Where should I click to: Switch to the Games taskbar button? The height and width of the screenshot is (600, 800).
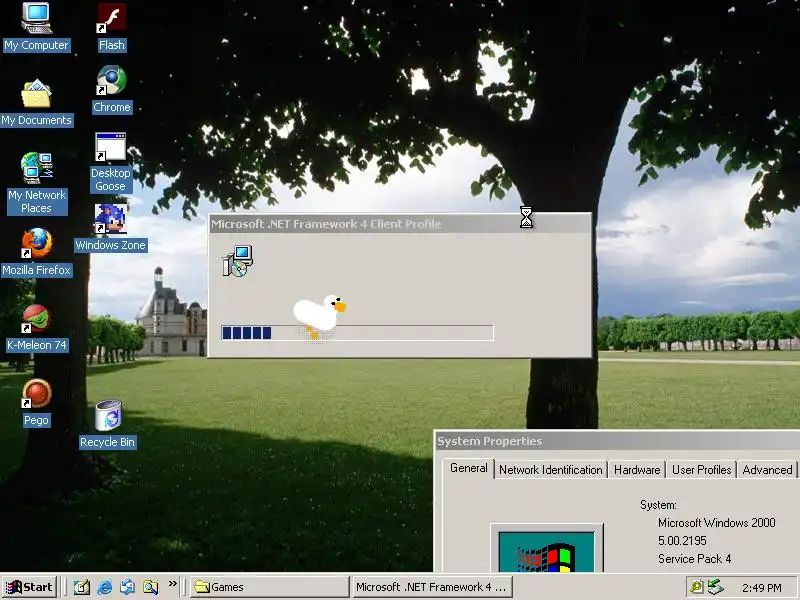click(269, 587)
